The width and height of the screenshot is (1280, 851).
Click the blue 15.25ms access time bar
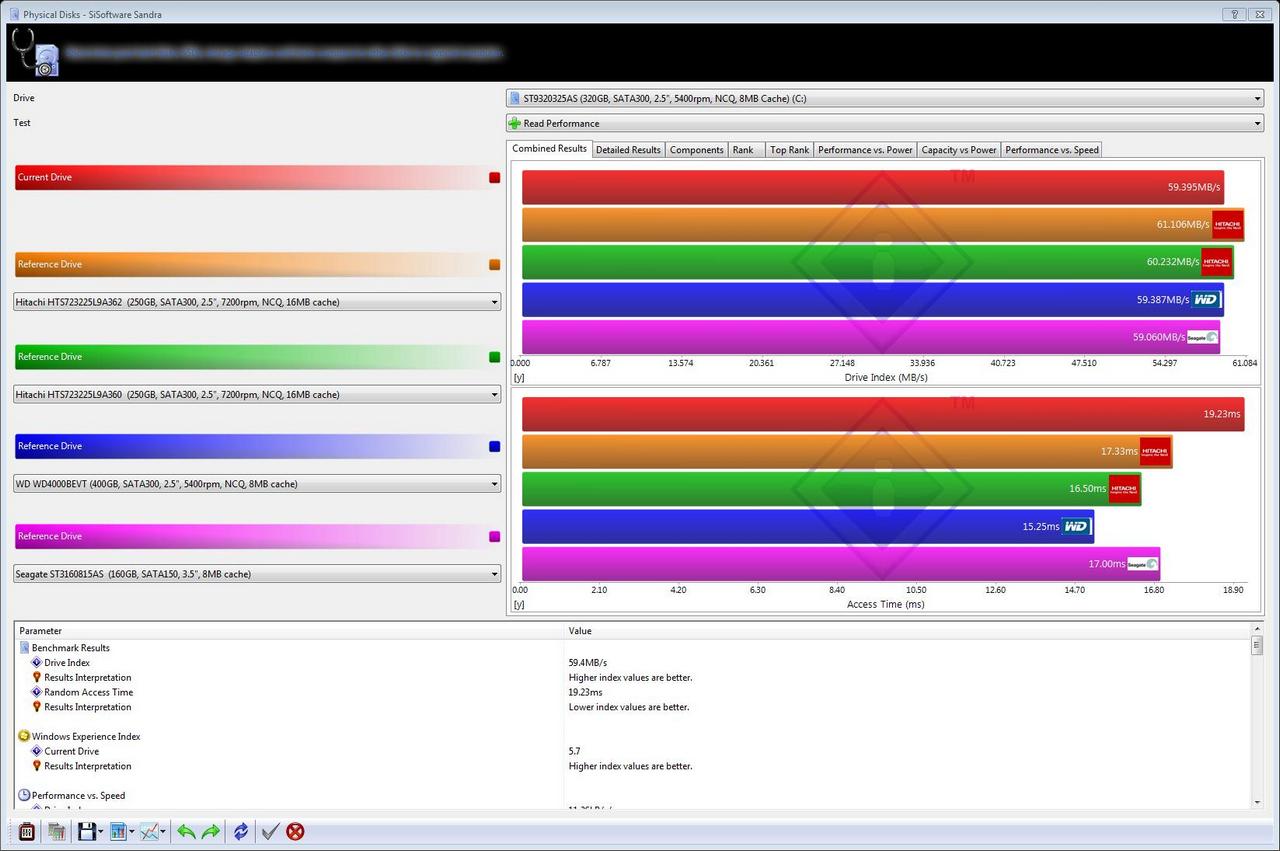[808, 526]
